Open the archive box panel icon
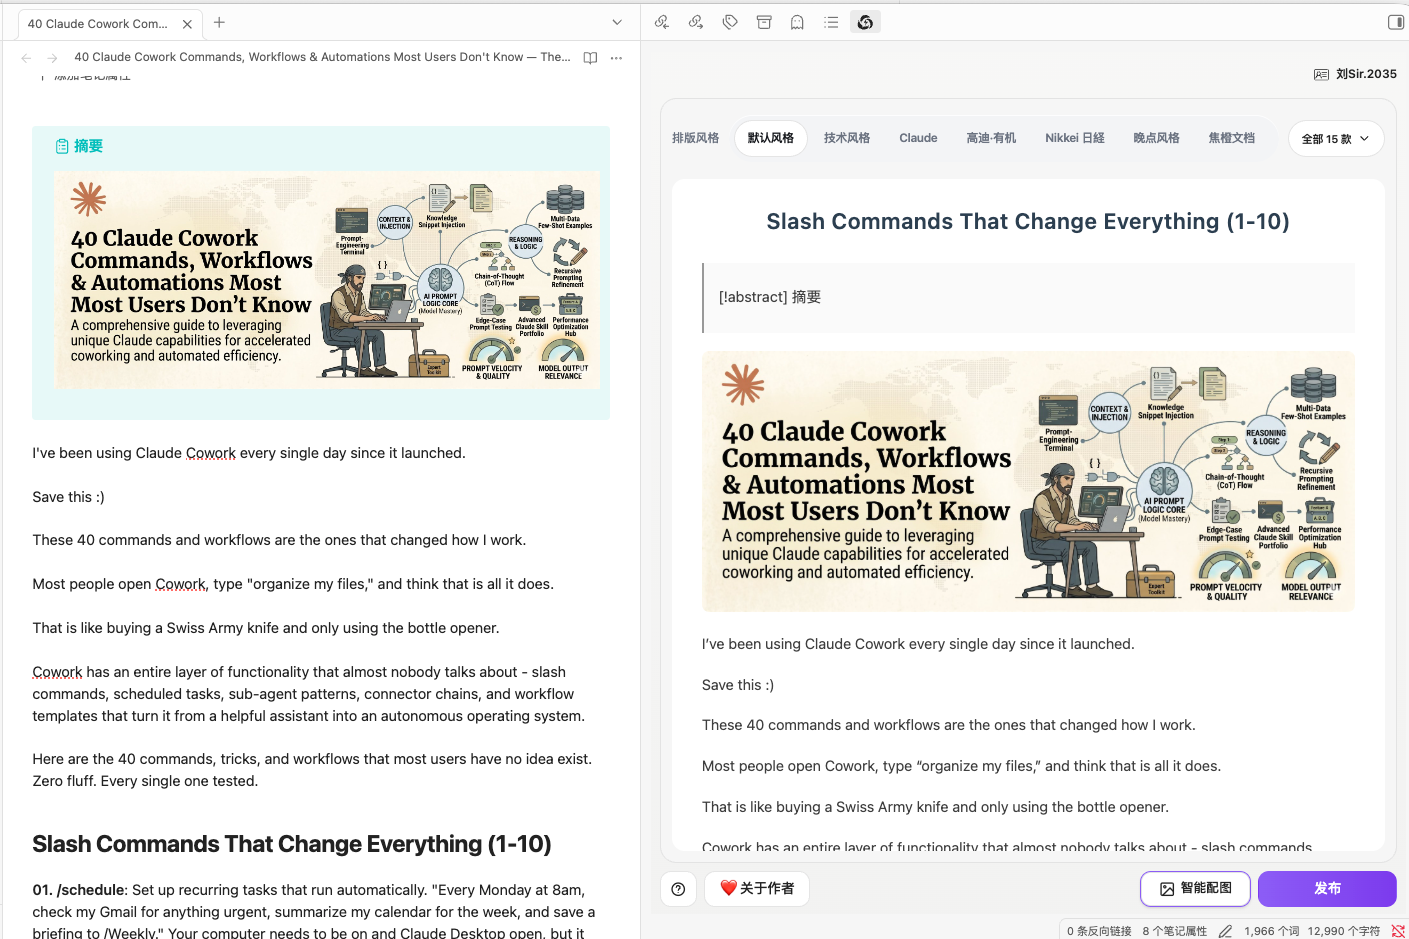This screenshot has height=939, width=1409. pos(764,22)
